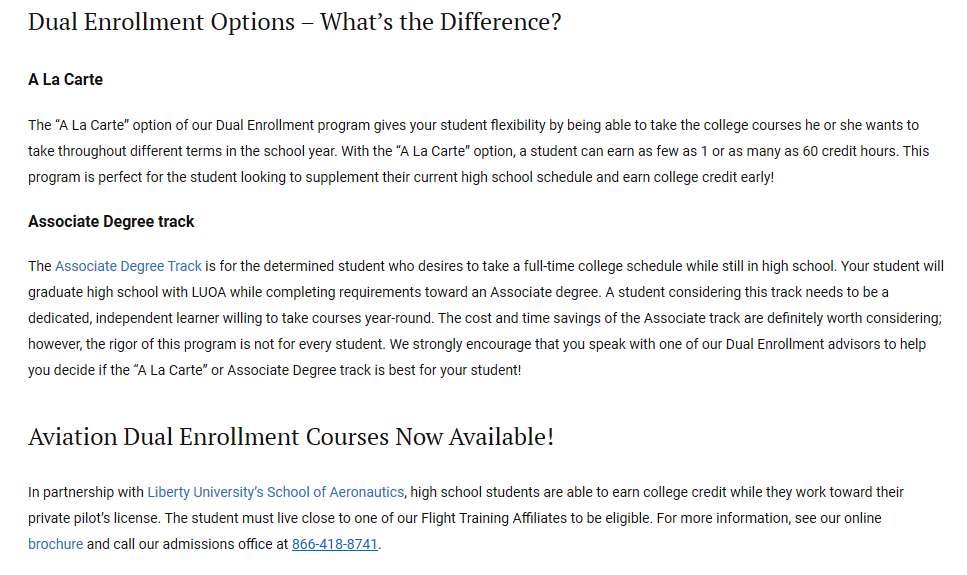Click the bold Associate Degree track subheading
The image size is (967, 575).
point(111,221)
